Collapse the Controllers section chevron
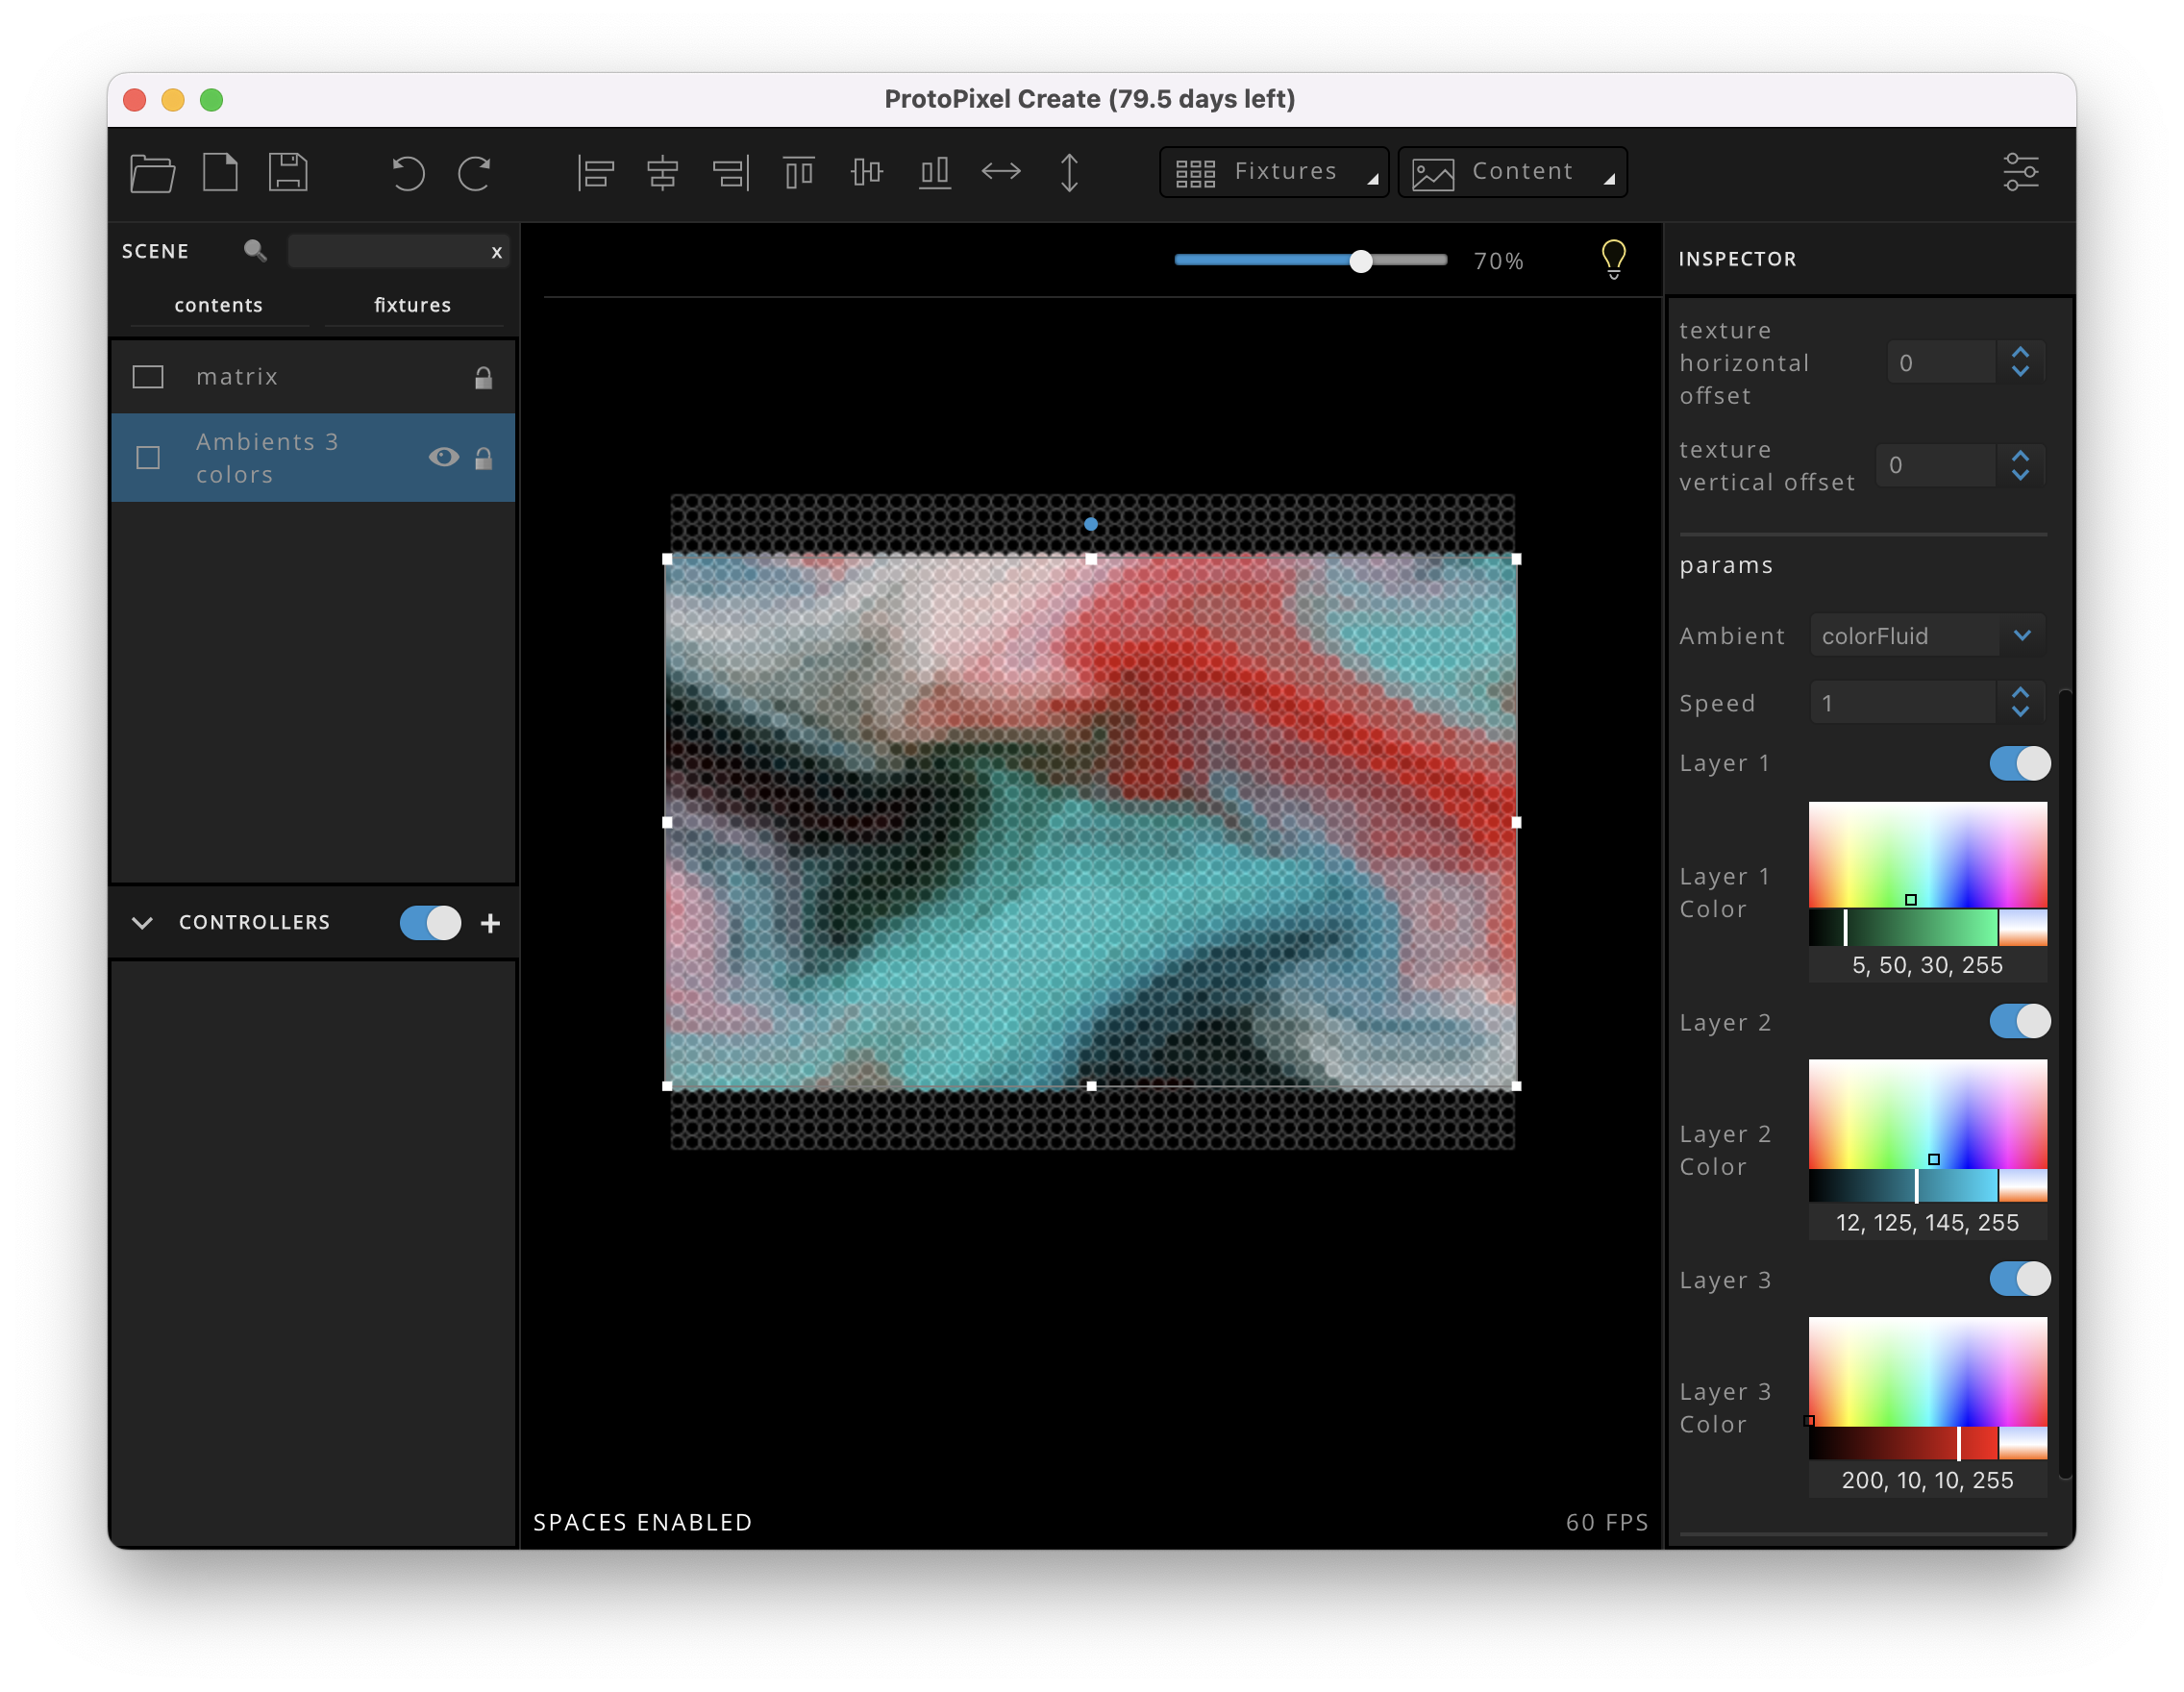This screenshot has width=2184, height=1692. click(142, 923)
